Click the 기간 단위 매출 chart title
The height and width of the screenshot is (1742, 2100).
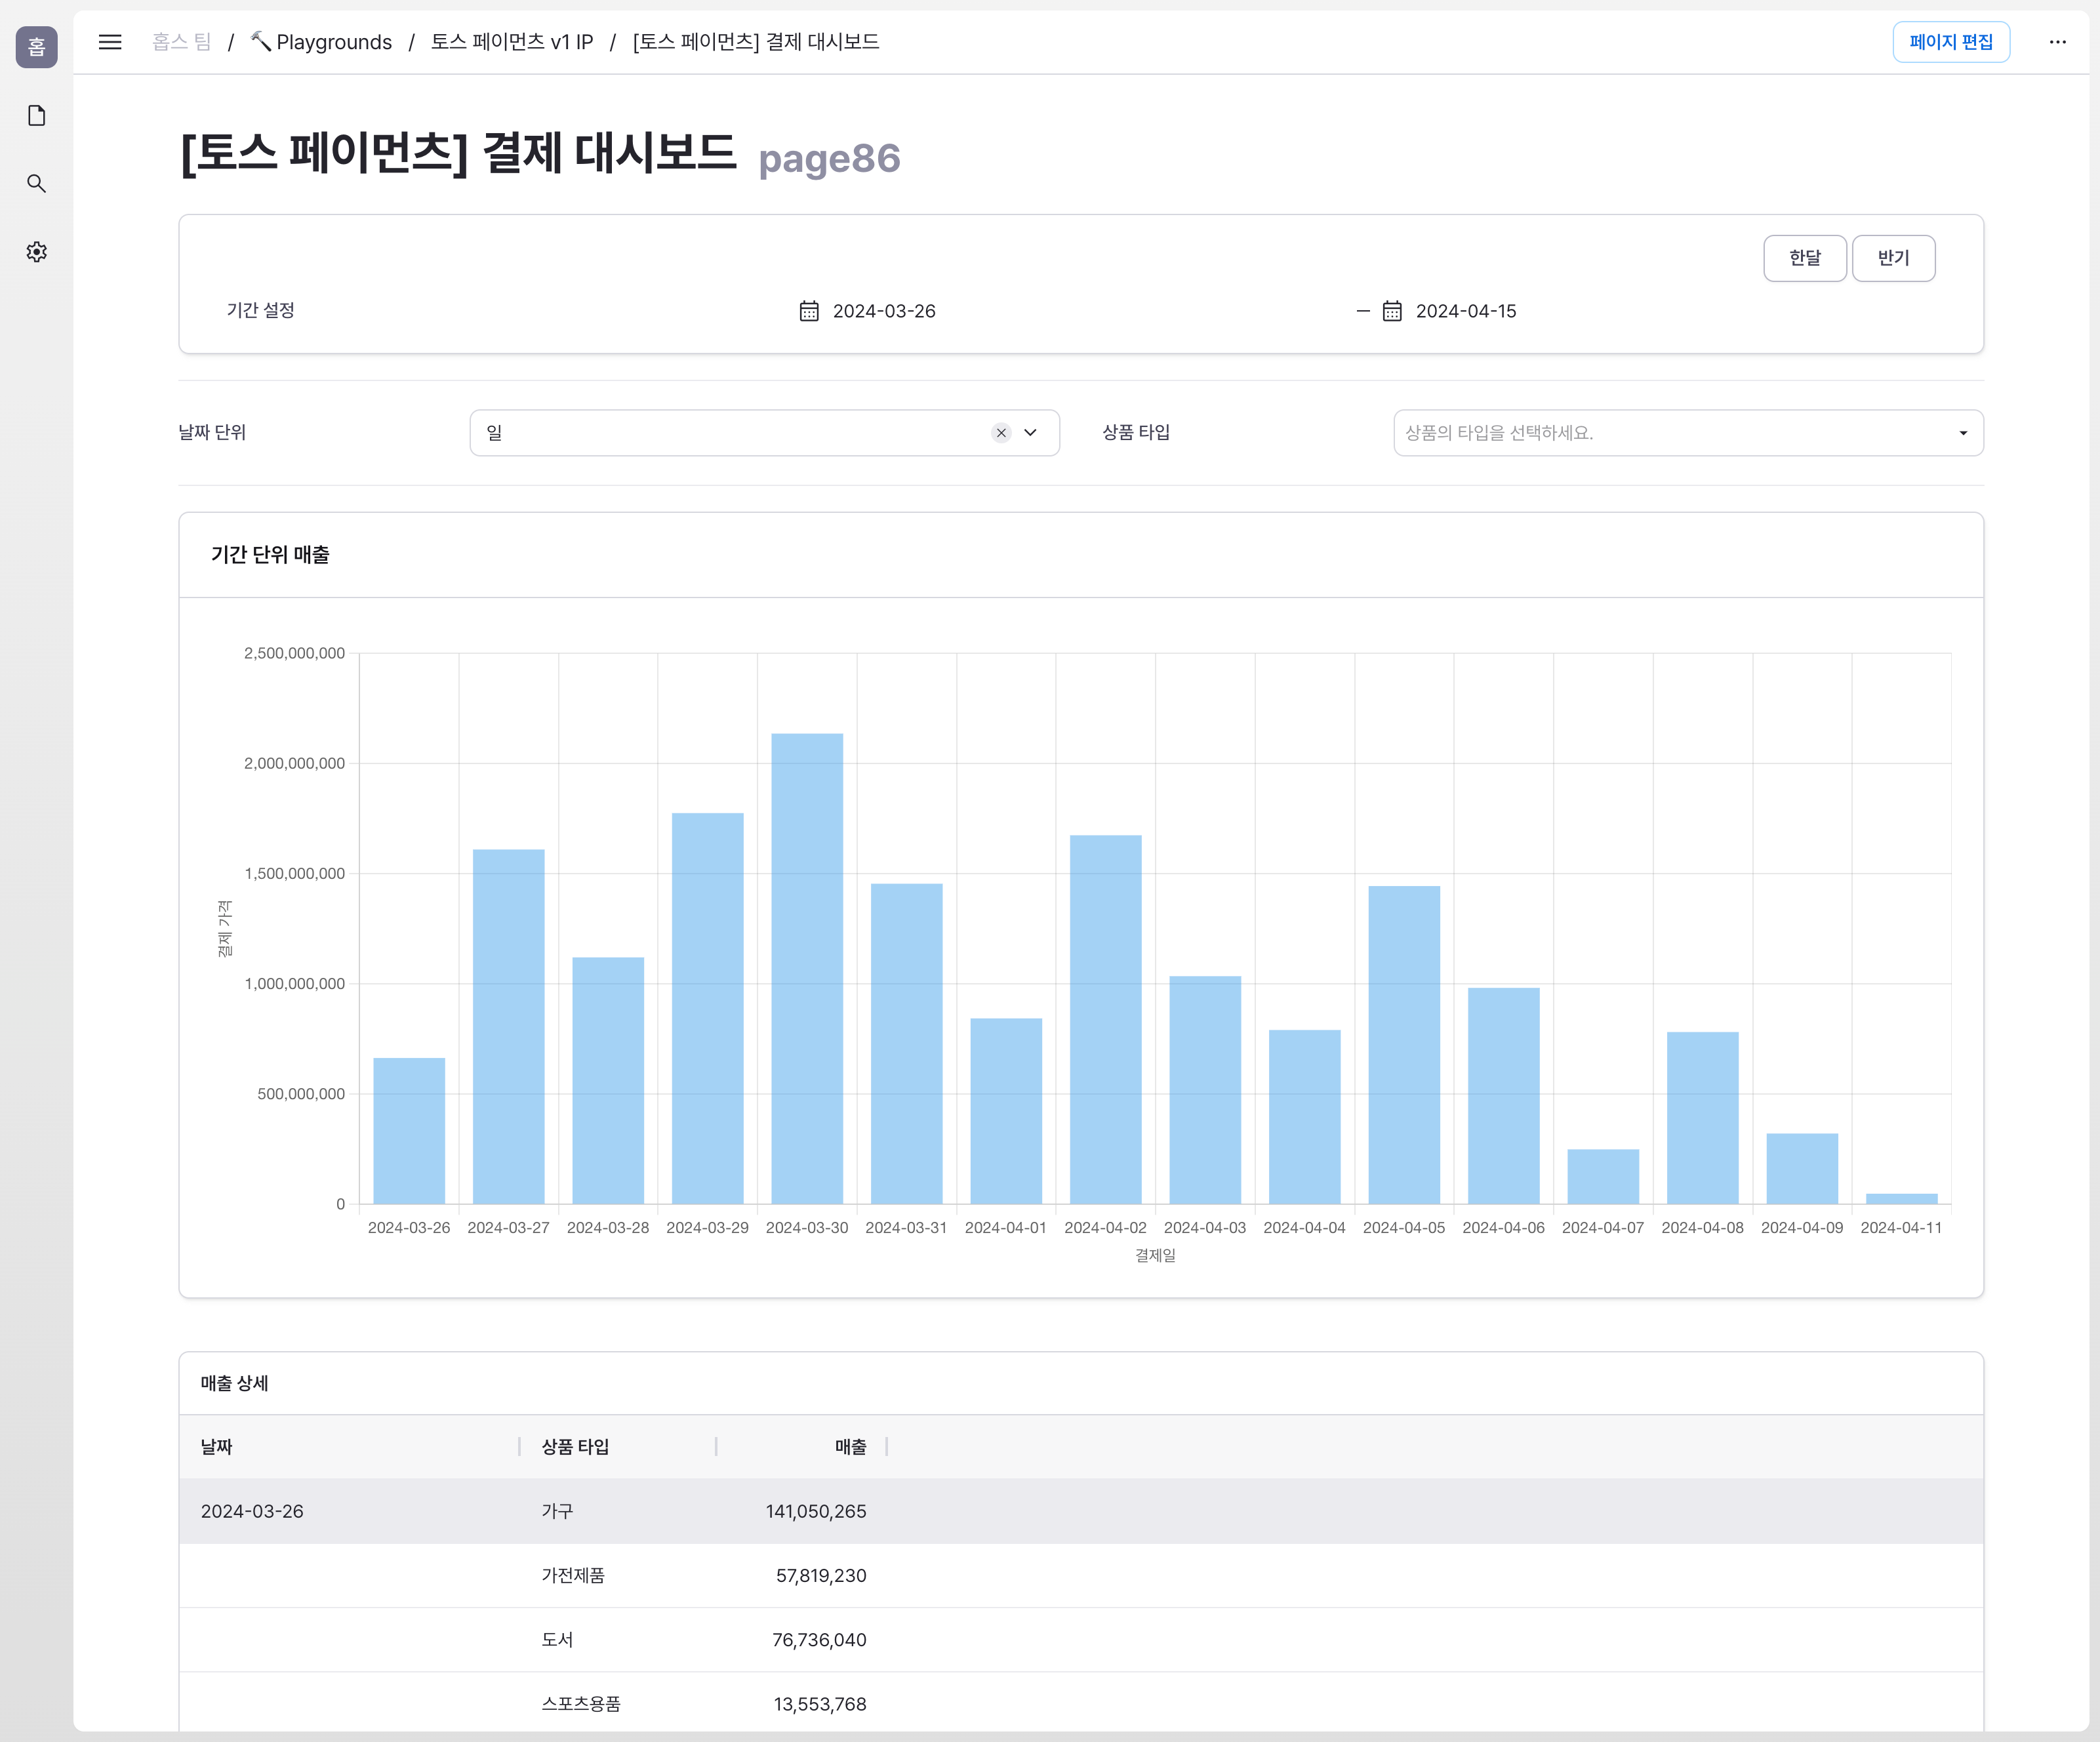point(270,555)
